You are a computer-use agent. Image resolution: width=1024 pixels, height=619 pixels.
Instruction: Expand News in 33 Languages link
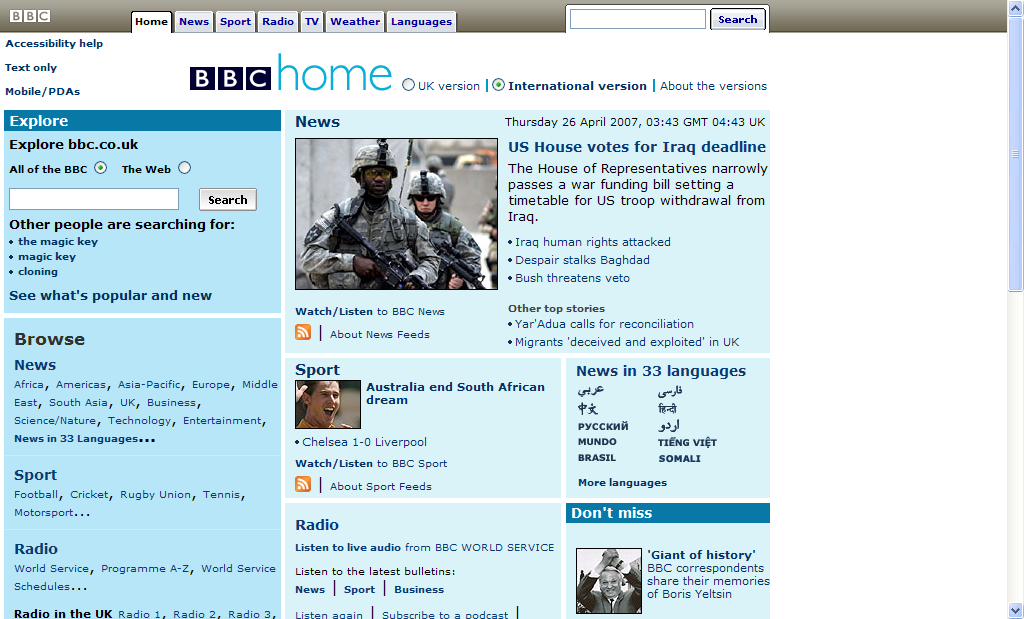[84, 439]
